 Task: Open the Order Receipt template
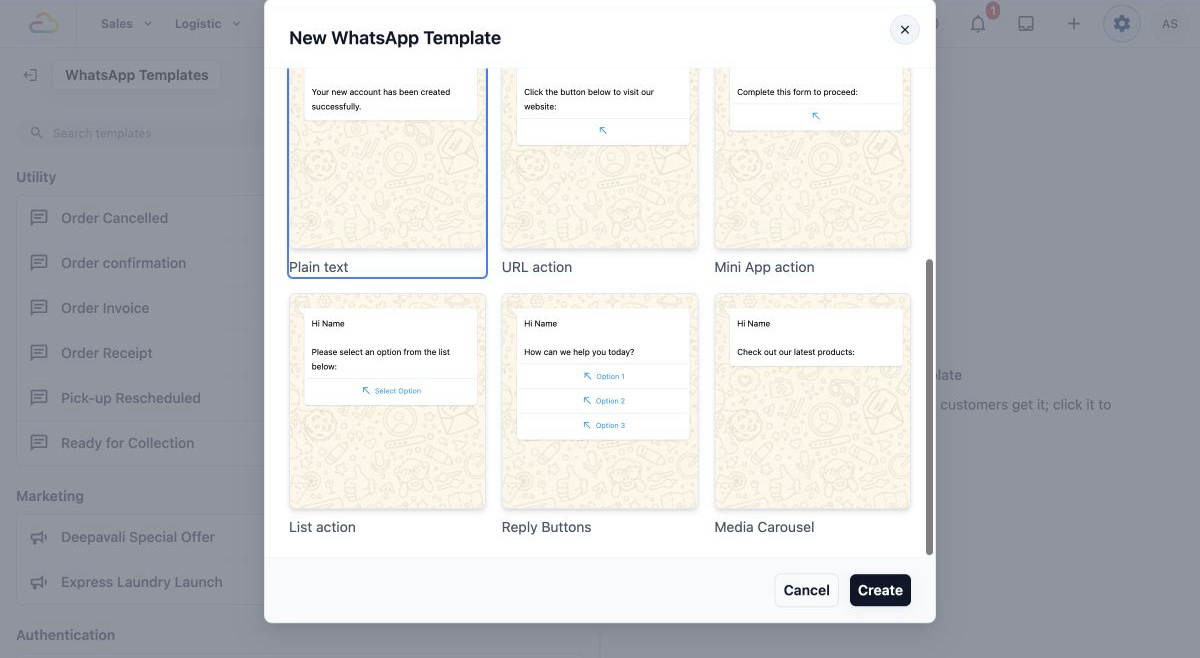click(140, 353)
